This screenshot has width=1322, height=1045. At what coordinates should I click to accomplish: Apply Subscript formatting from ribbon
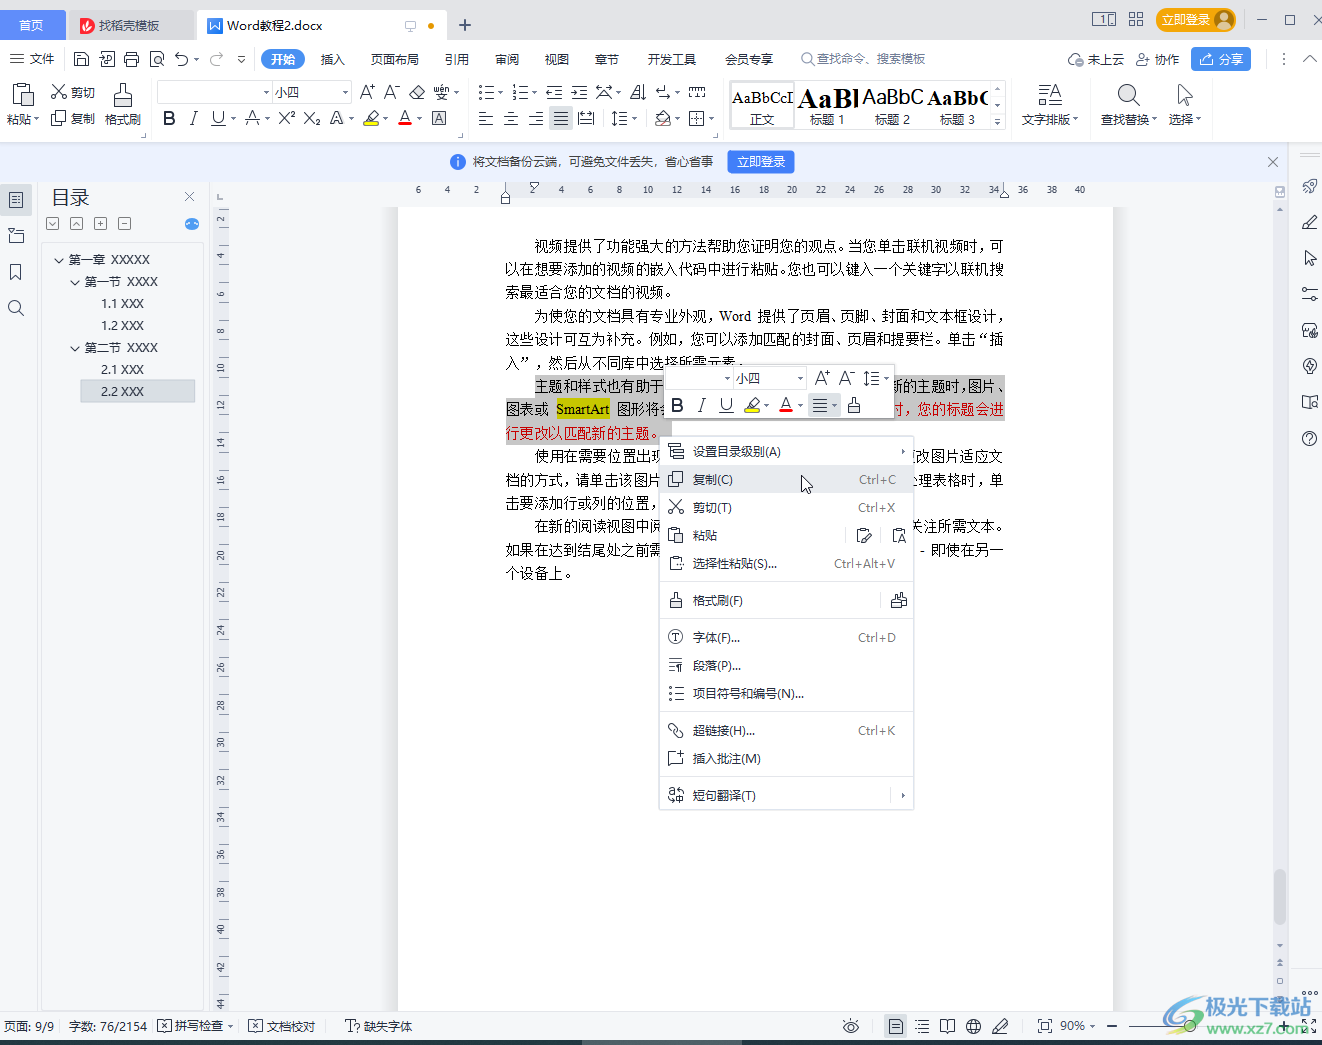tap(312, 118)
